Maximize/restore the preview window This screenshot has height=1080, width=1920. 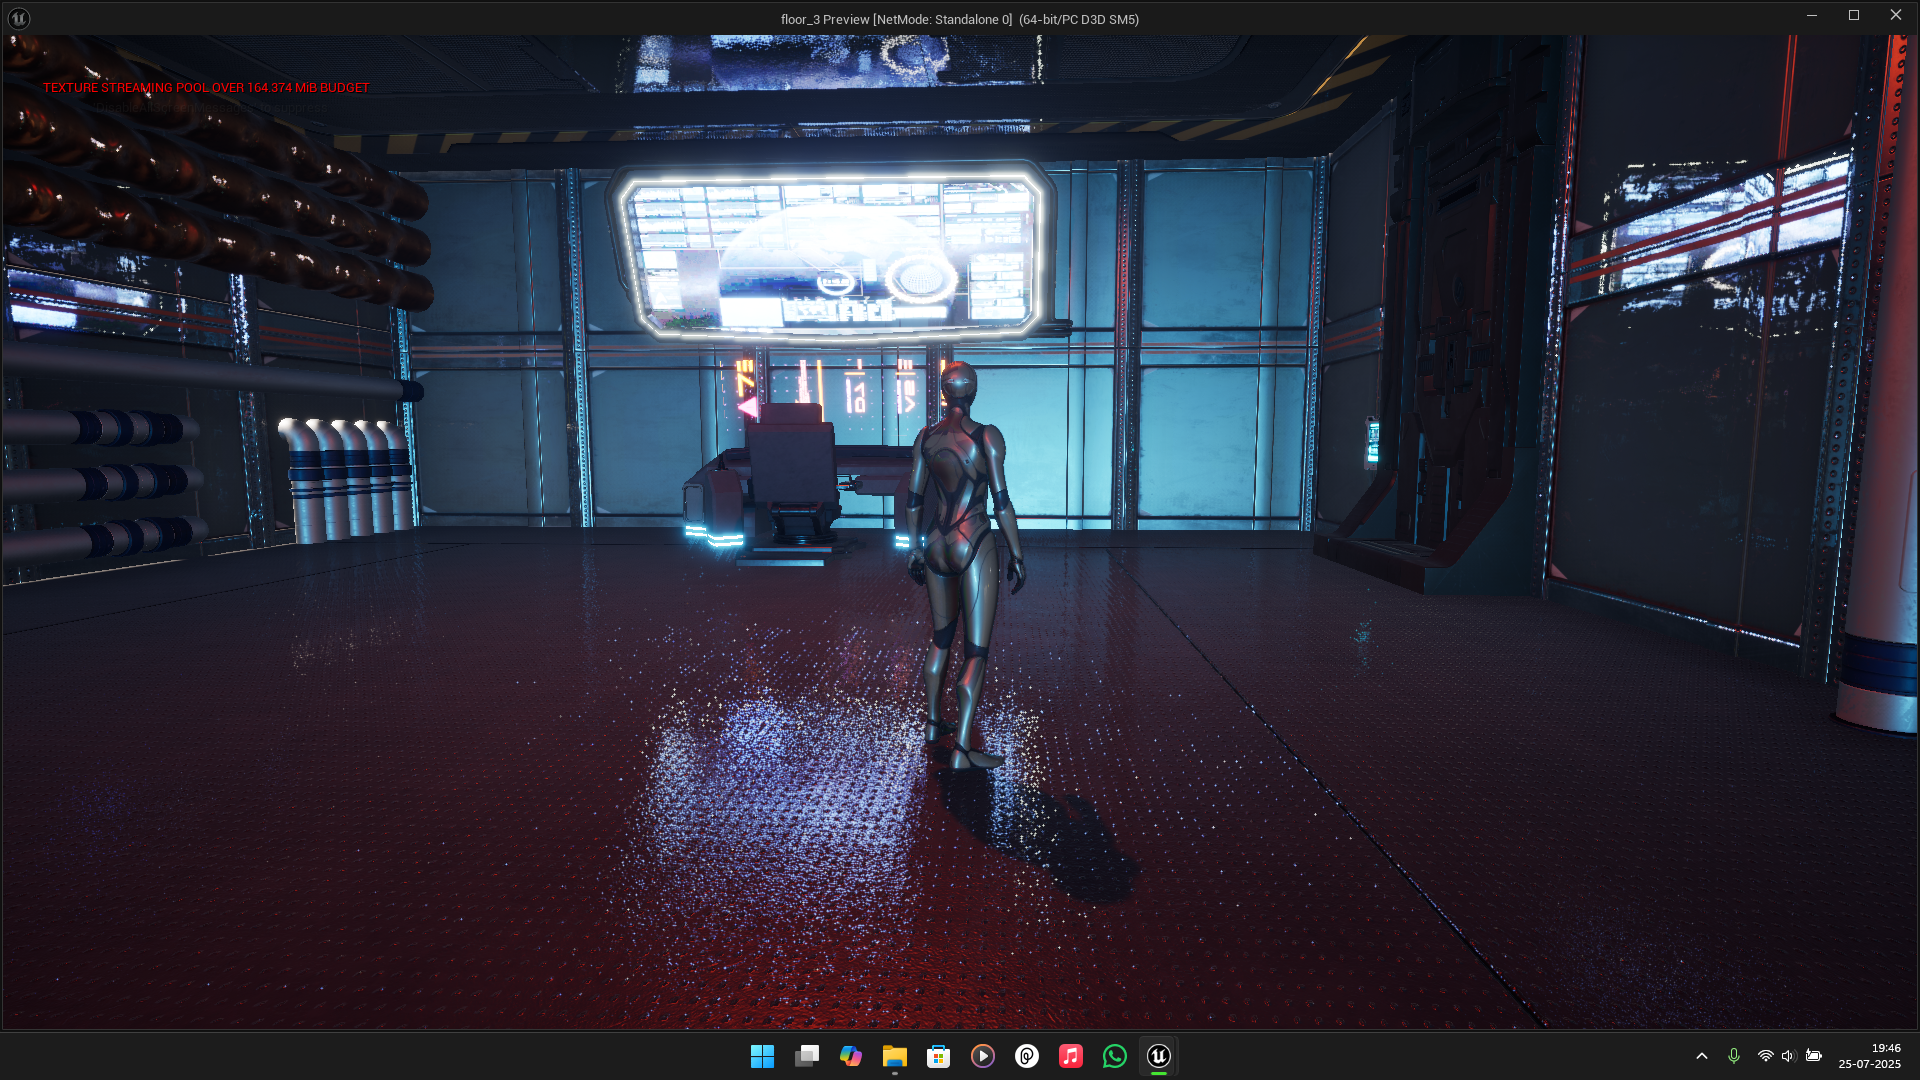[x=1853, y=16]
